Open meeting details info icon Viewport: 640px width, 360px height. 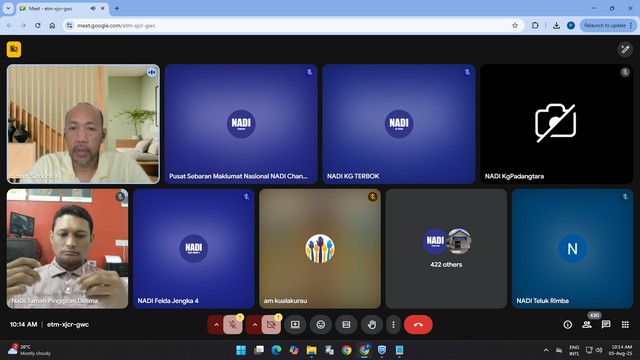click(x=568, y=324)
